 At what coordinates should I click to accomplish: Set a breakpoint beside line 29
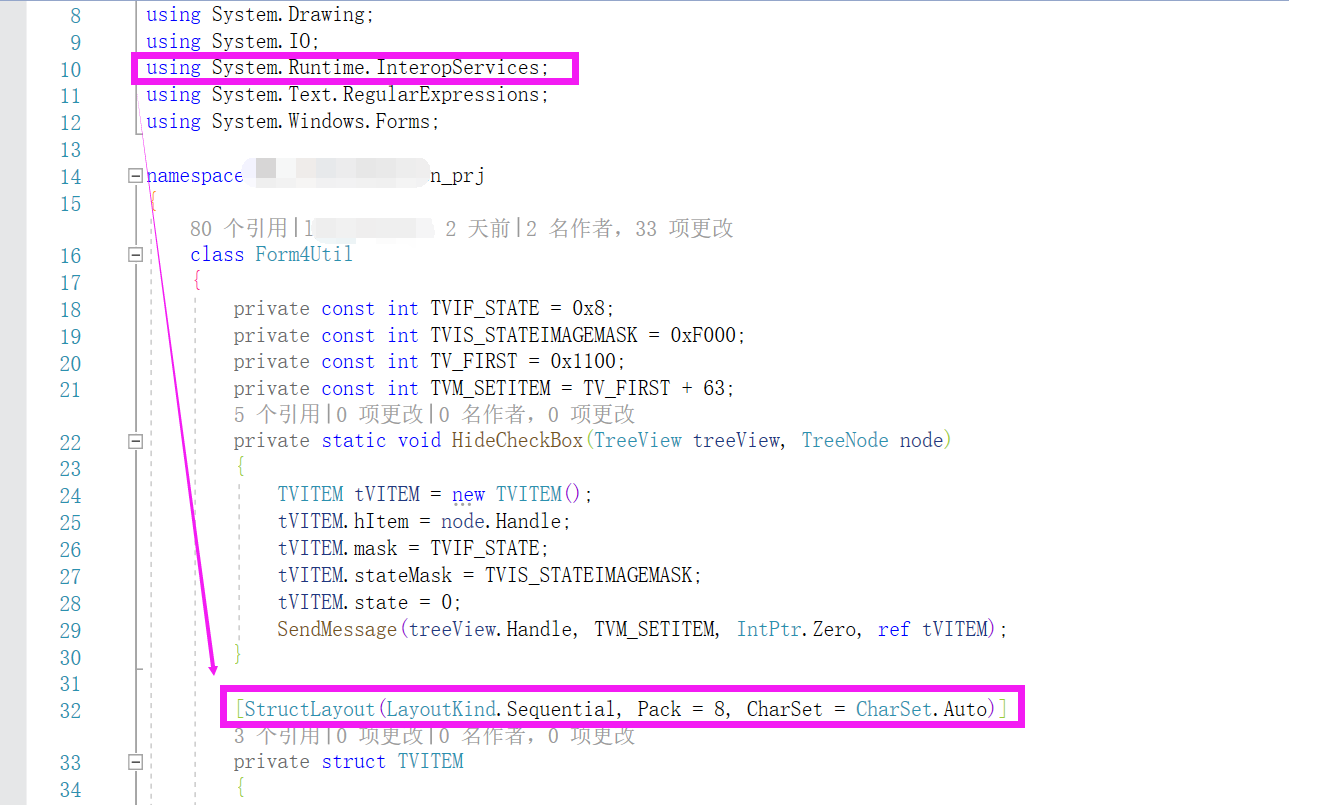pyautogui.click(x=15, y=630)
